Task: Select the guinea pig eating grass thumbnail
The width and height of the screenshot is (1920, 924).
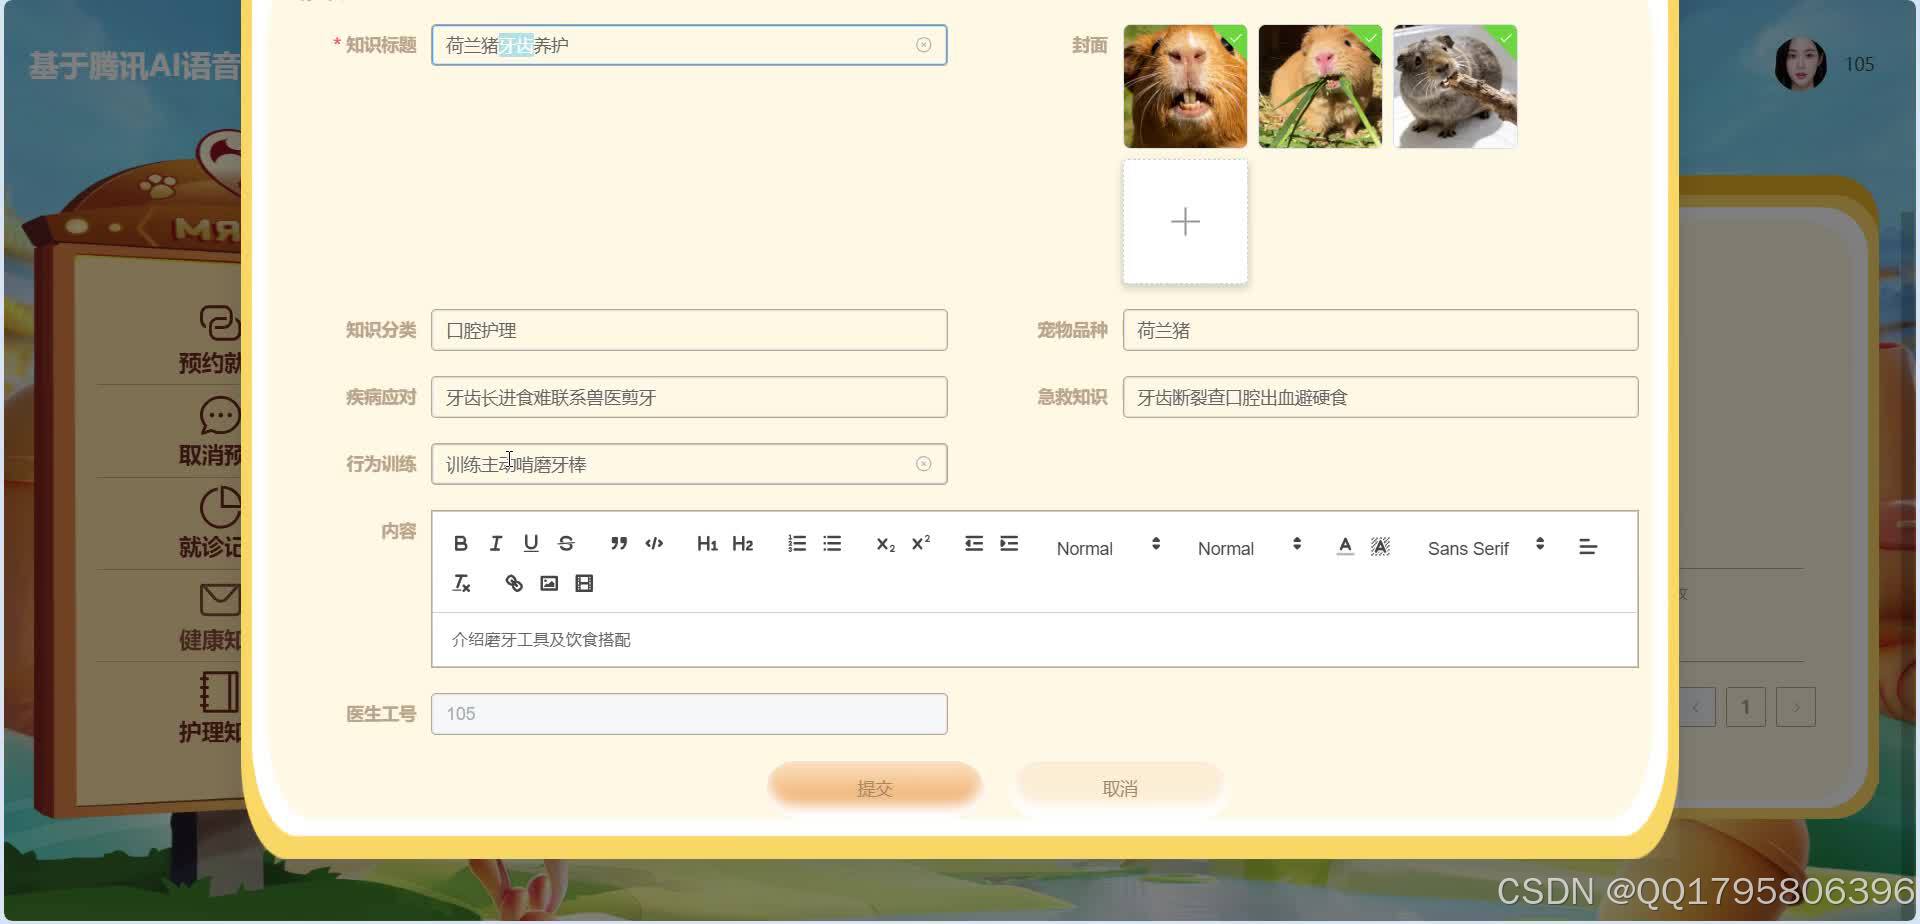Action: click(1320, 86)
